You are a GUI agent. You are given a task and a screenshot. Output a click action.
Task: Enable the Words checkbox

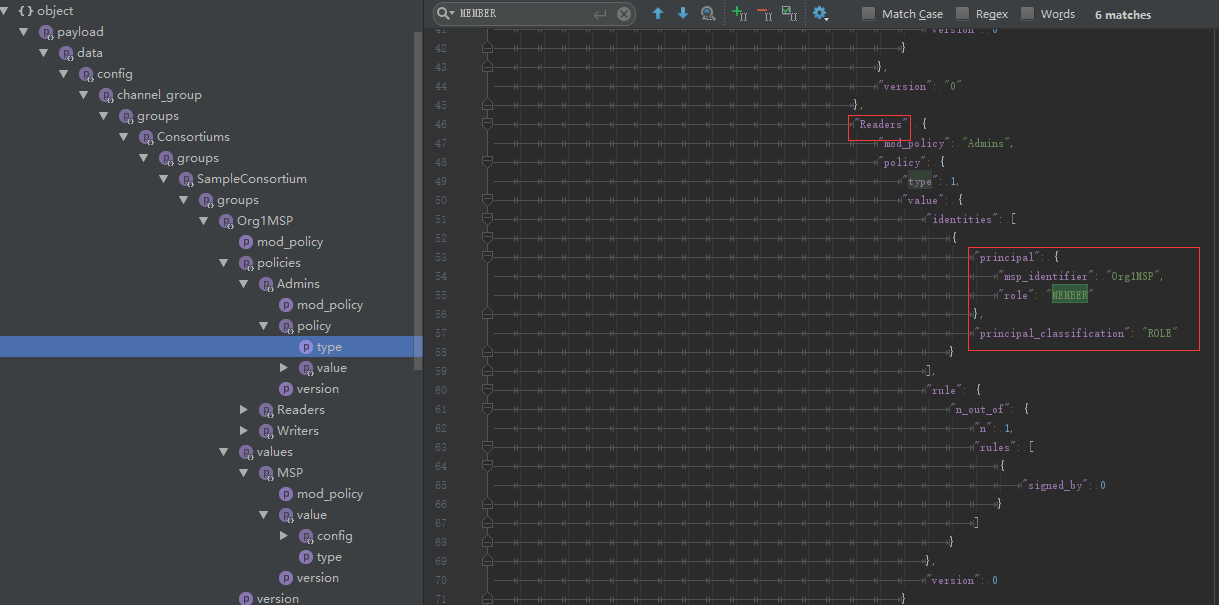click(1027, 14)
